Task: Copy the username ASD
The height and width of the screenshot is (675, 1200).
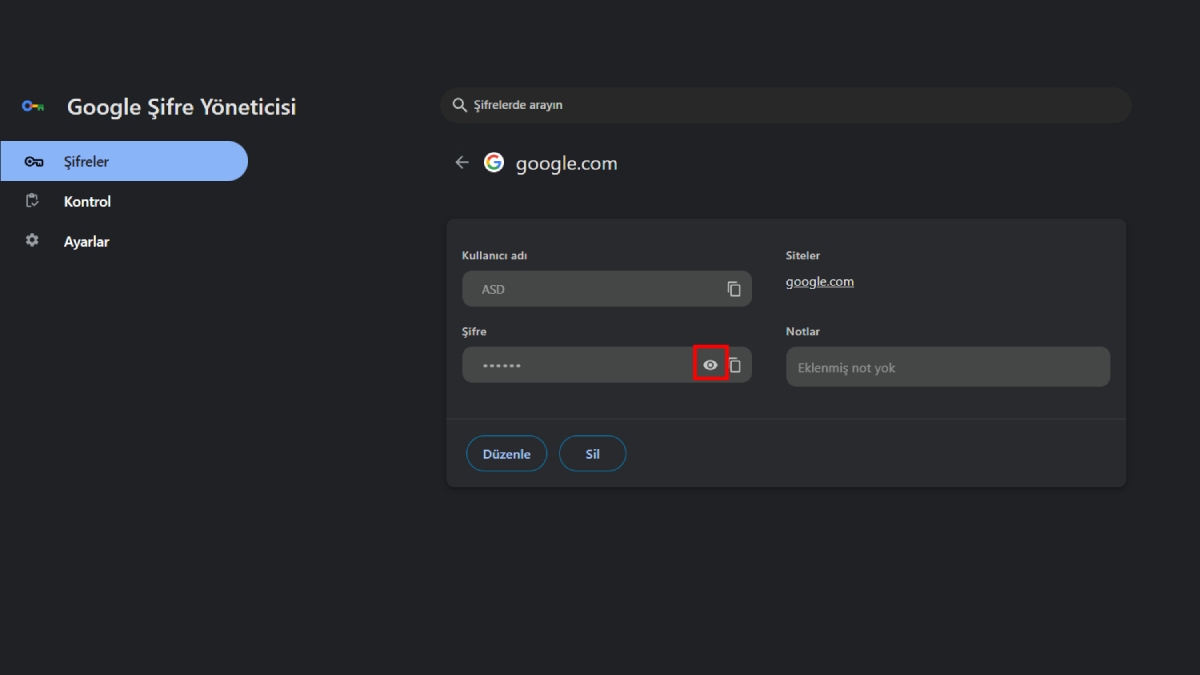Action: [x=734, y=289]
